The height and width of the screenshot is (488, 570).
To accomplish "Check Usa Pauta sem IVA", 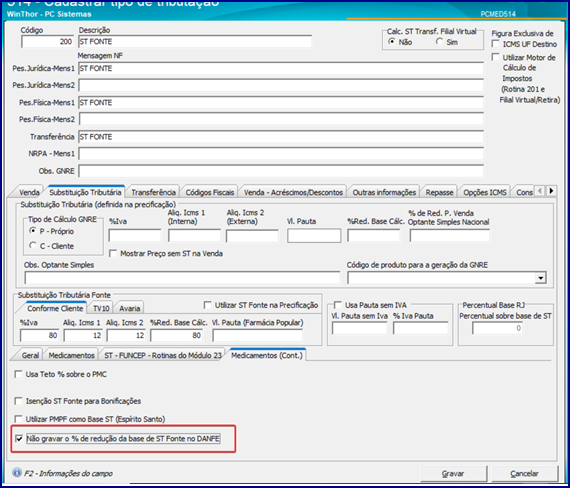I will tap(338, 305).
